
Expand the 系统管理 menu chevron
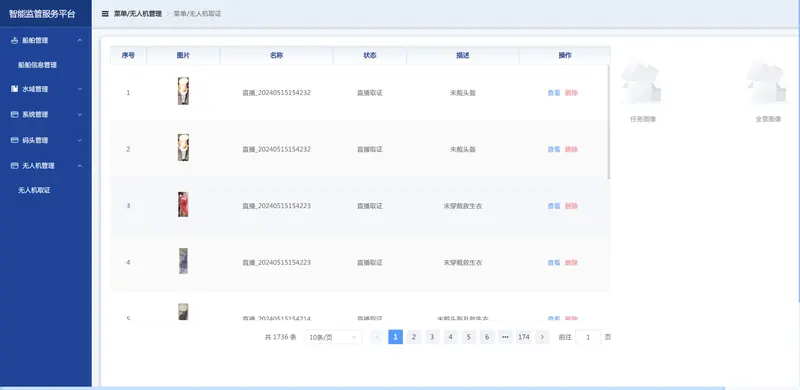point(80,114)
